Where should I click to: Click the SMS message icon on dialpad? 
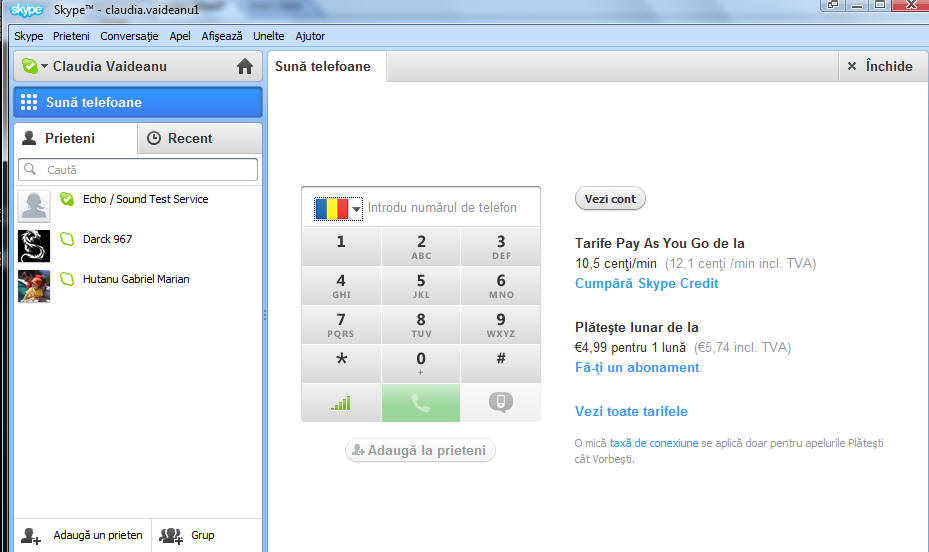click(500, 402)
